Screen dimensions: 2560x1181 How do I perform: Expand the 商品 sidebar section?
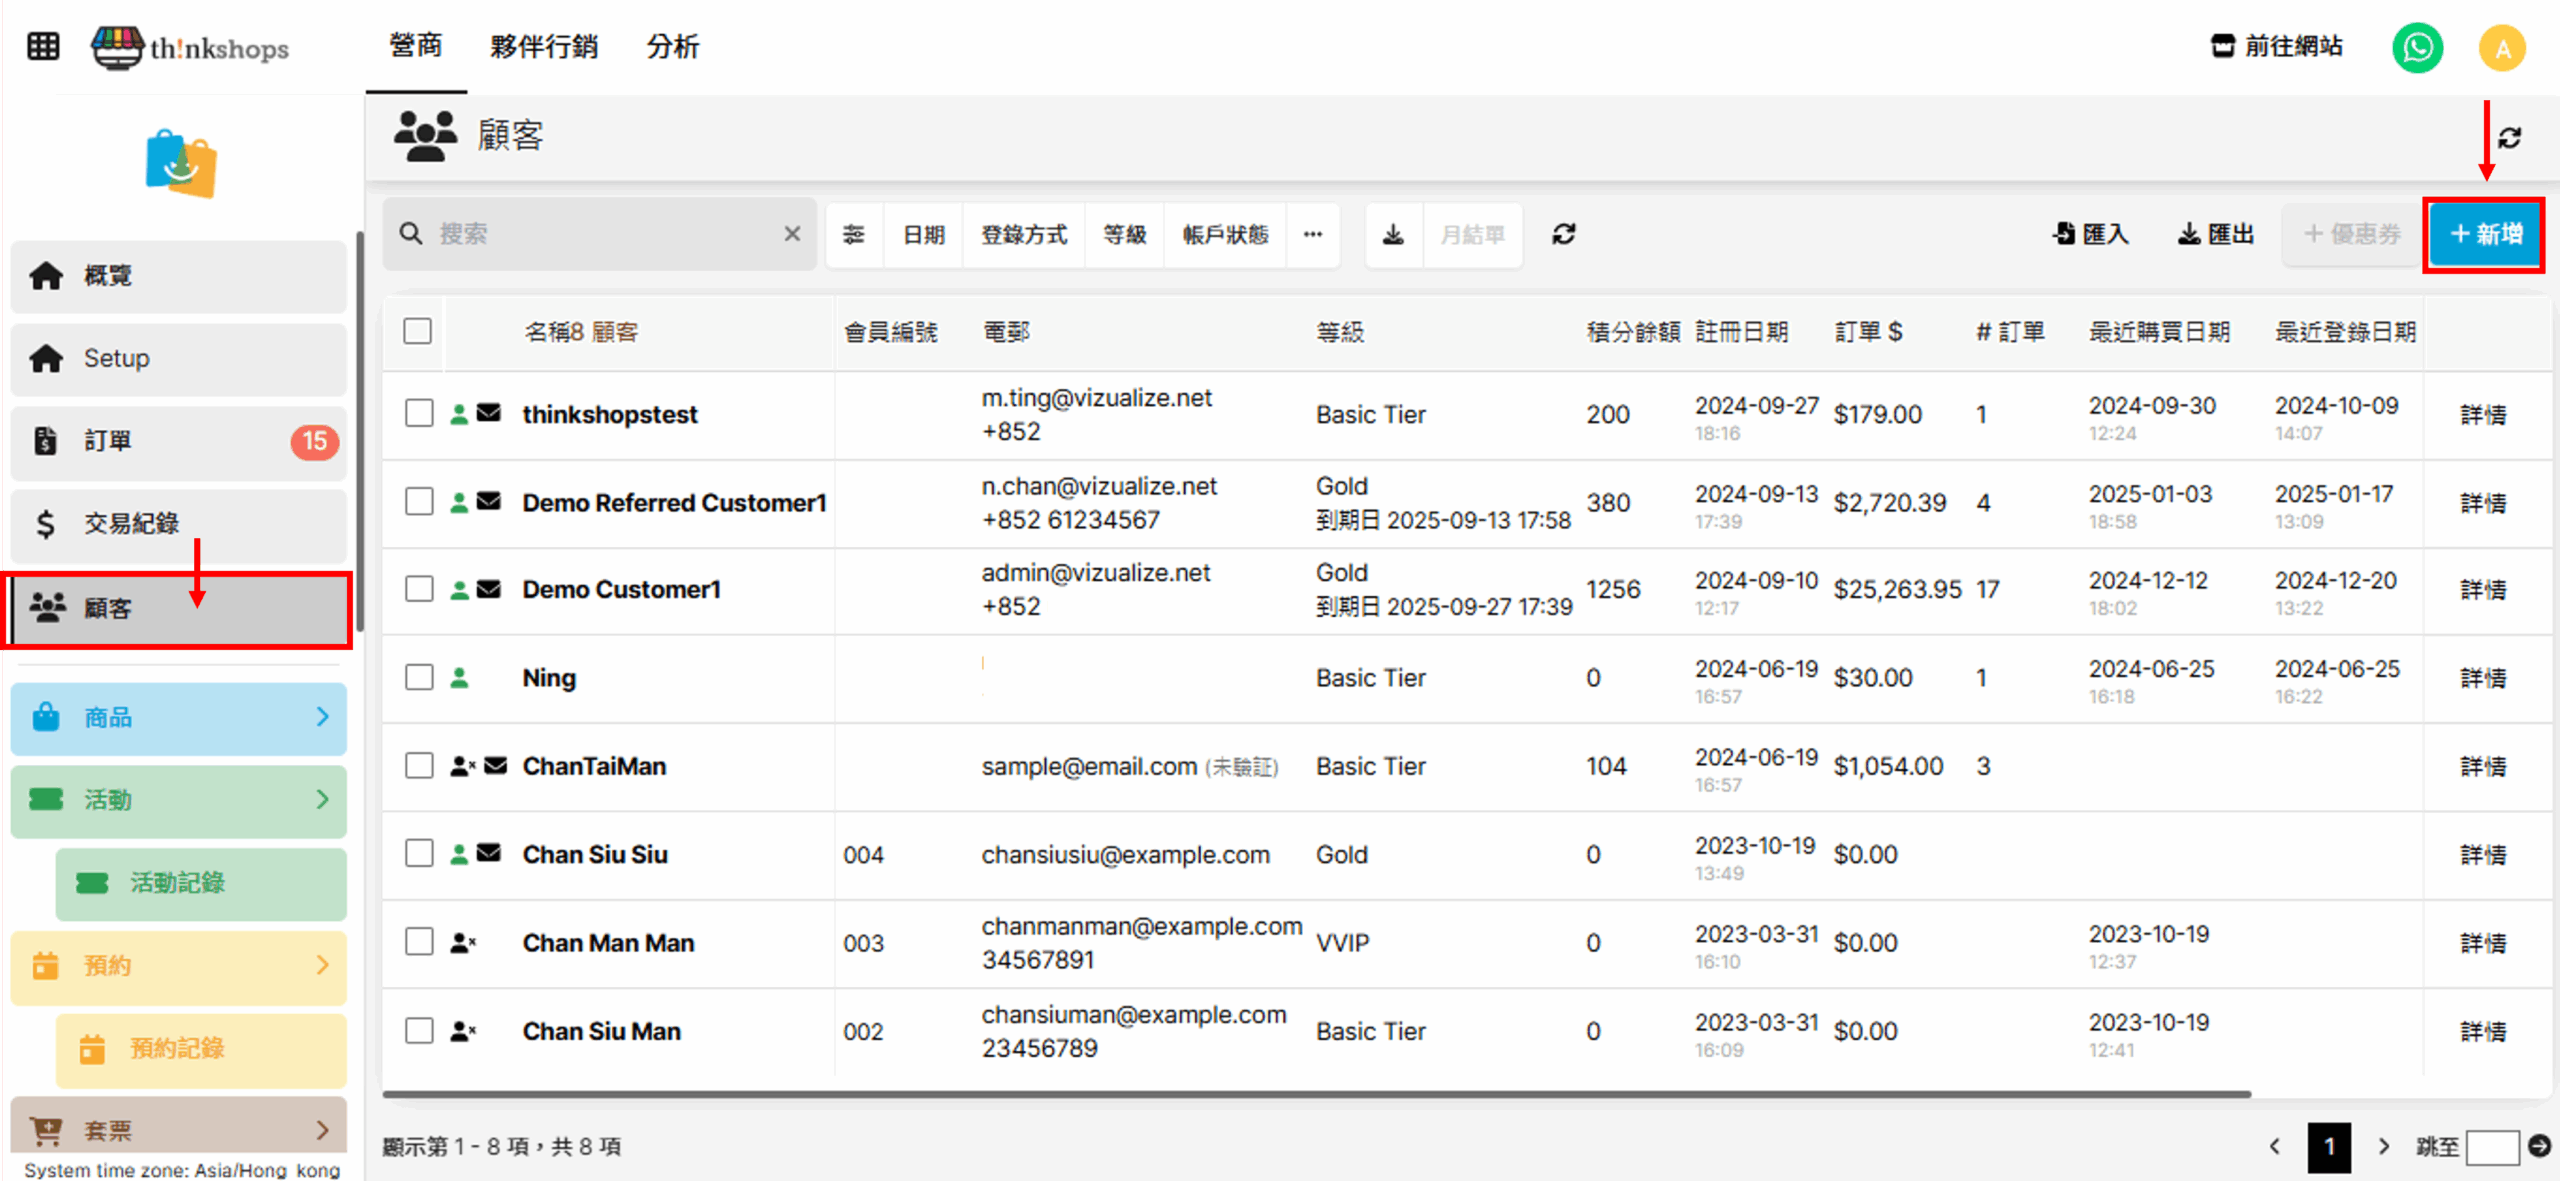(x=179, y=717)
